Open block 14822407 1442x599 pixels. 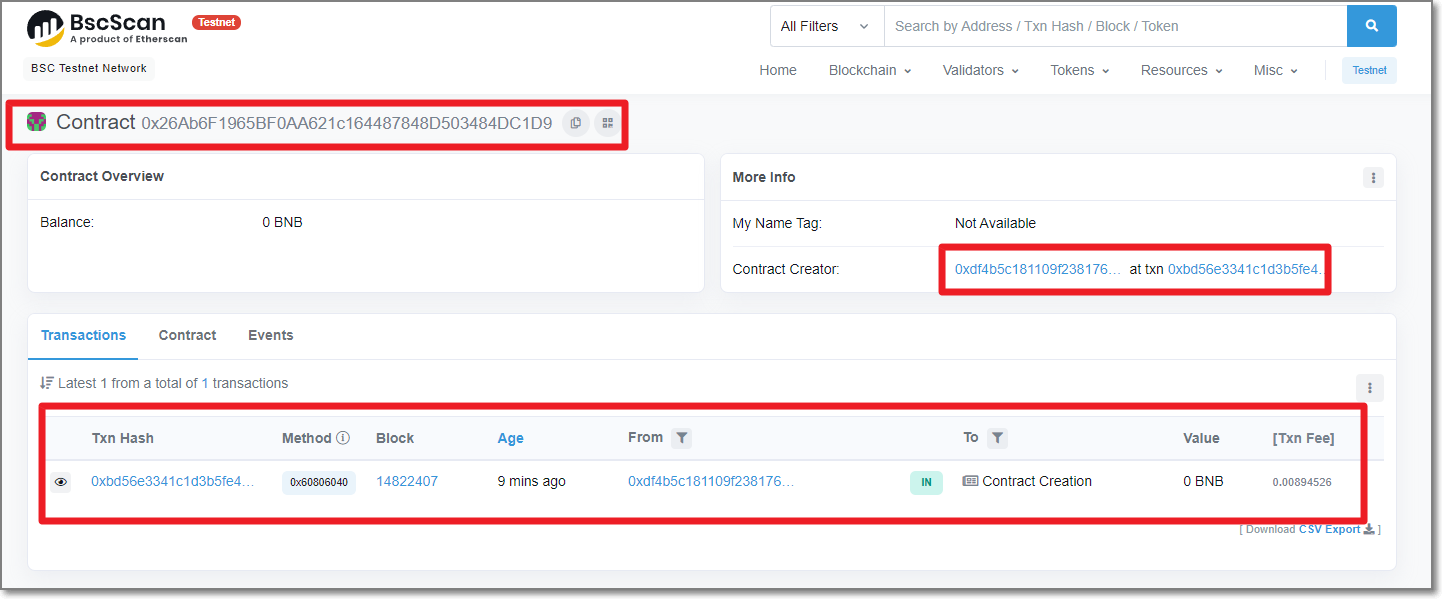(407, 482)
